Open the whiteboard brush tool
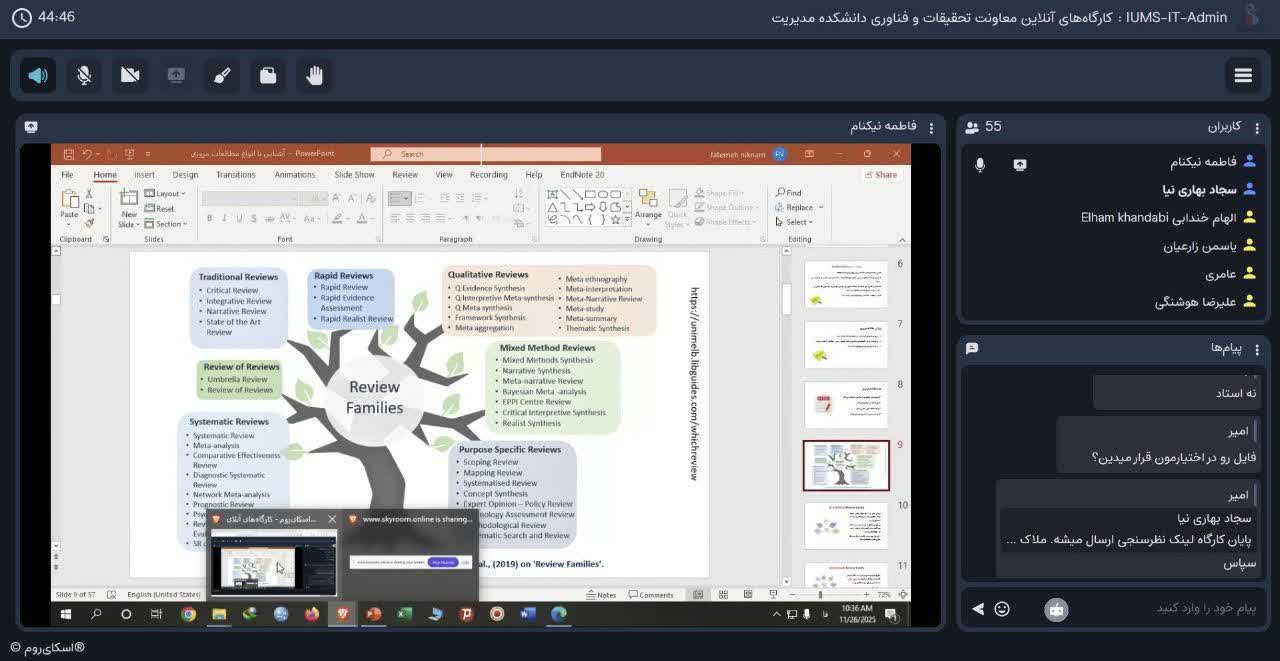This screenshot has width=1280, height=661. click(x=222, y=76)
